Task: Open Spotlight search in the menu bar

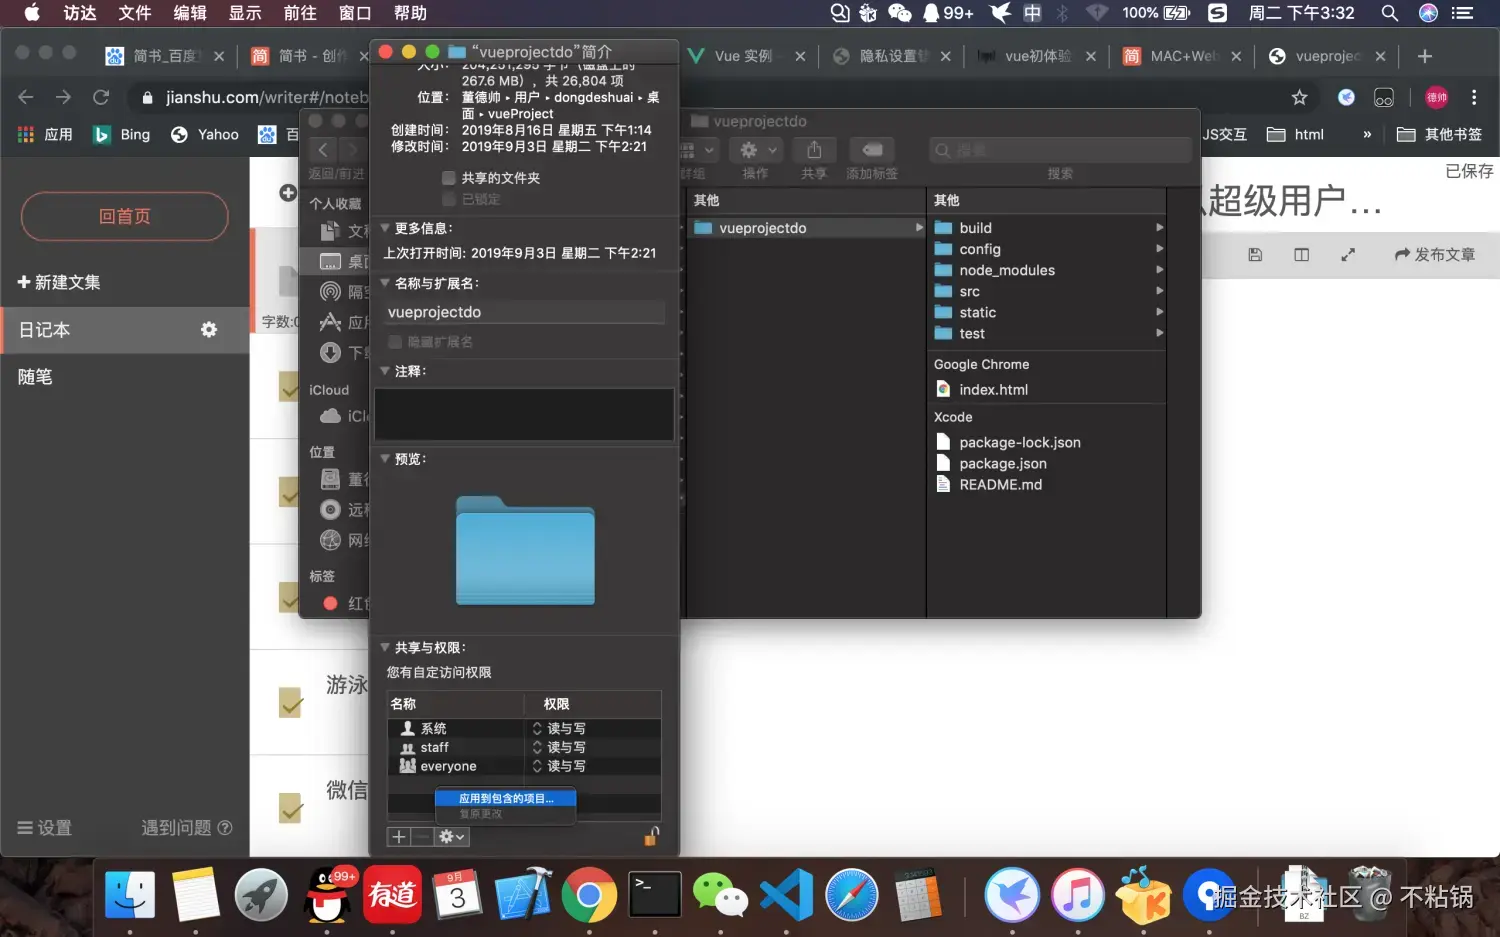Action: [1389, 13]
